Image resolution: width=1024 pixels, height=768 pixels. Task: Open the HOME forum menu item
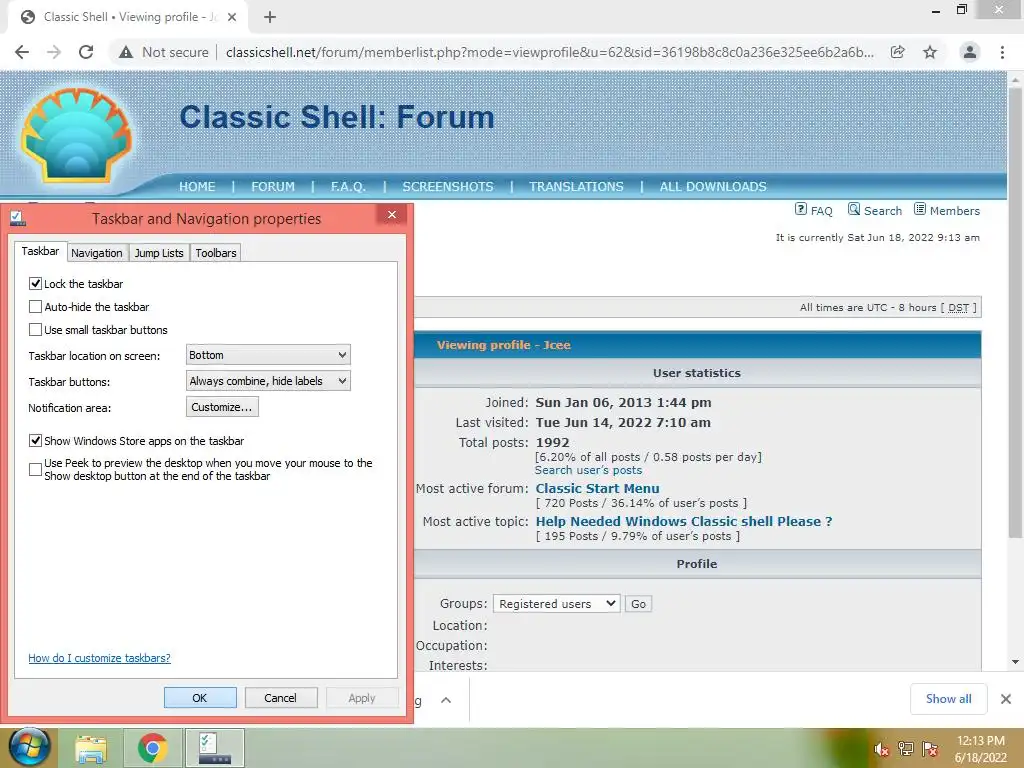click(x=197, y=186)
